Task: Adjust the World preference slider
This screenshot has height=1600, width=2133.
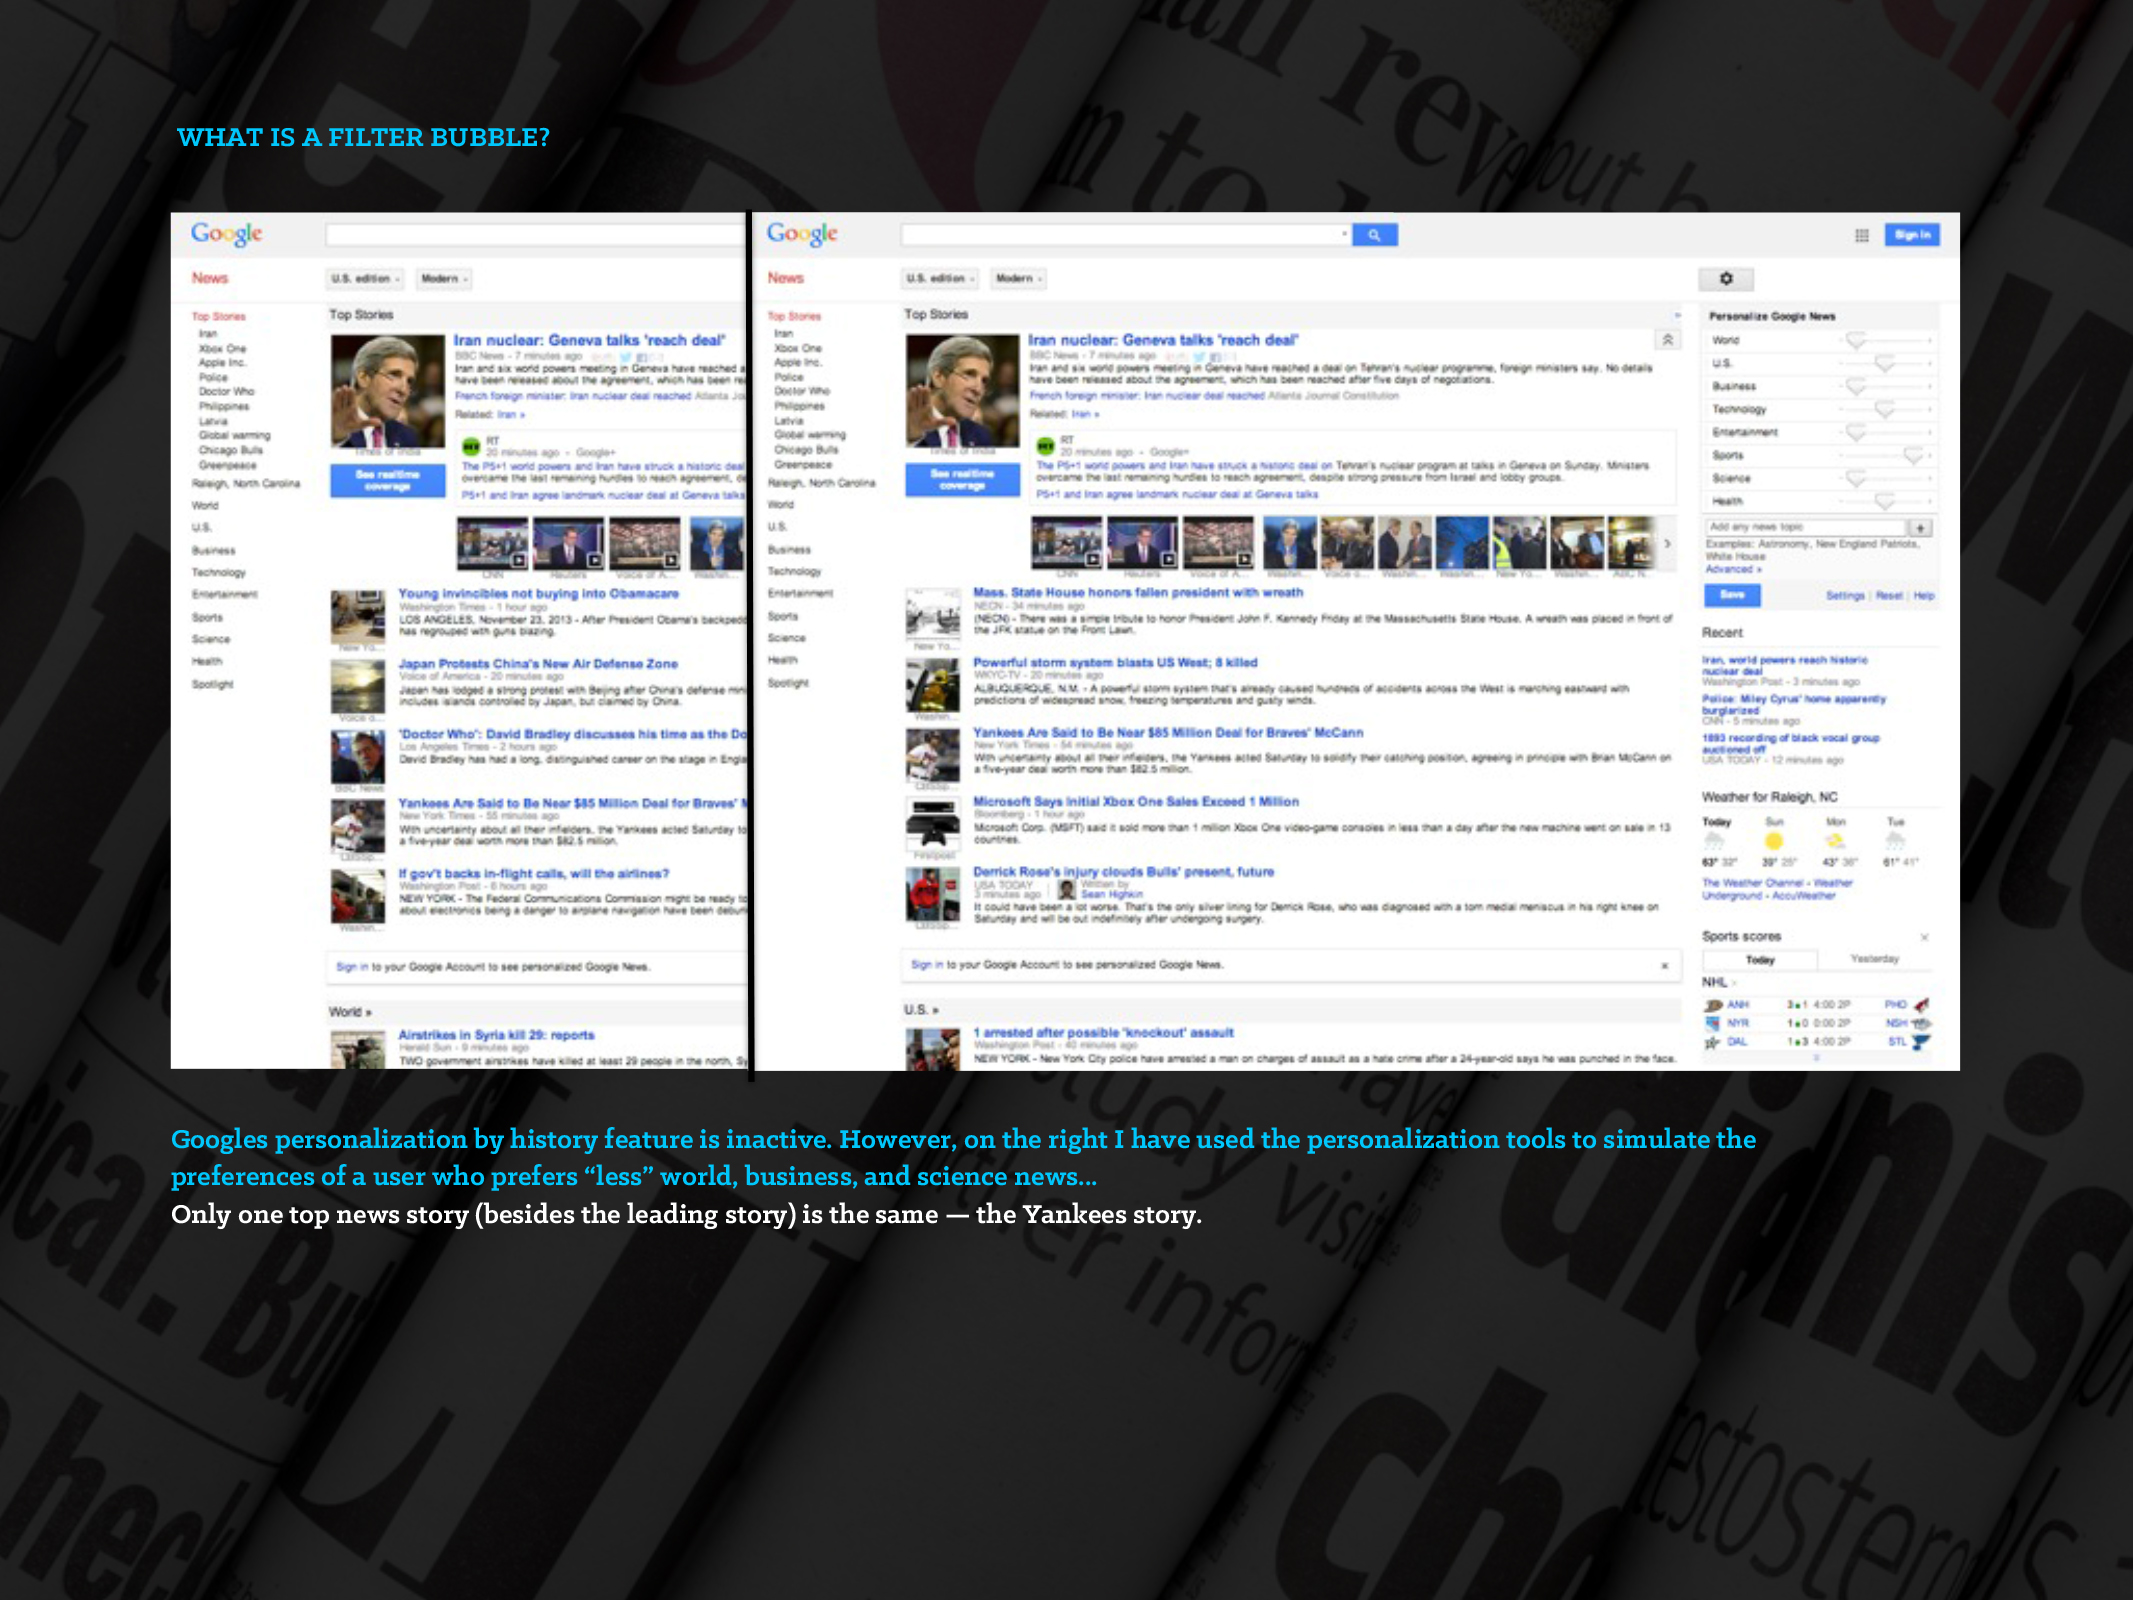Action: pyautogui.click(x=1855, y=341)
